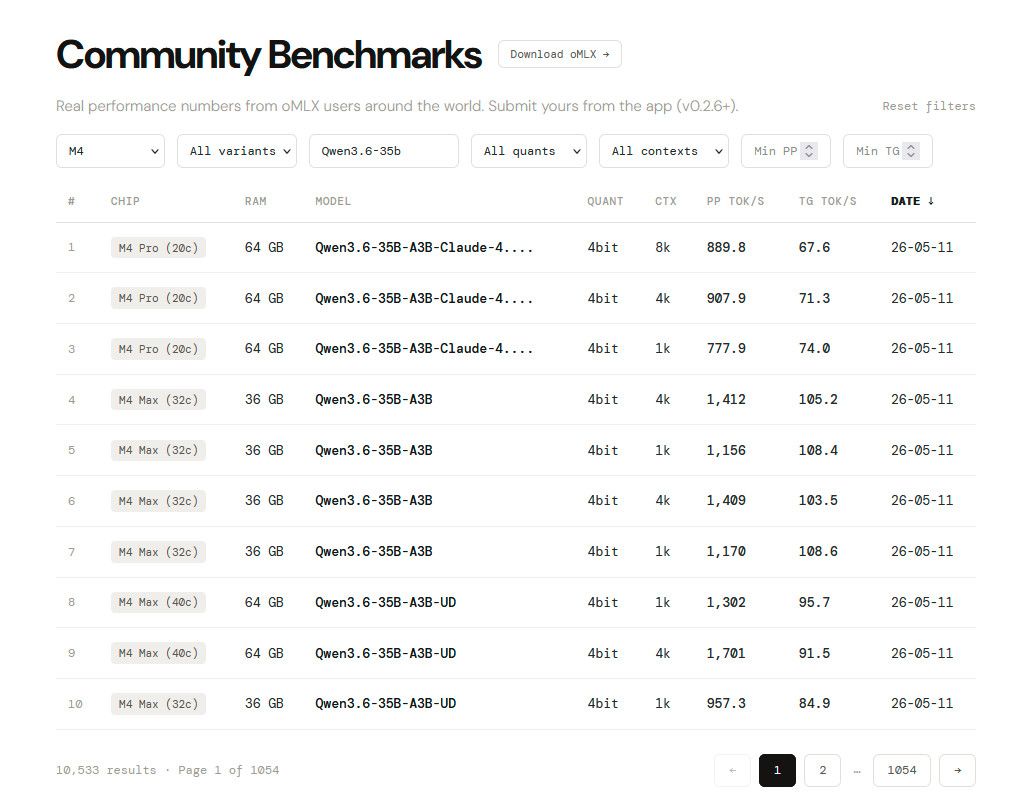Select M4 Max (40c) chip in row 9
Image resolution: width=1017 pixels, height=806 pixels.
(158, 653)
